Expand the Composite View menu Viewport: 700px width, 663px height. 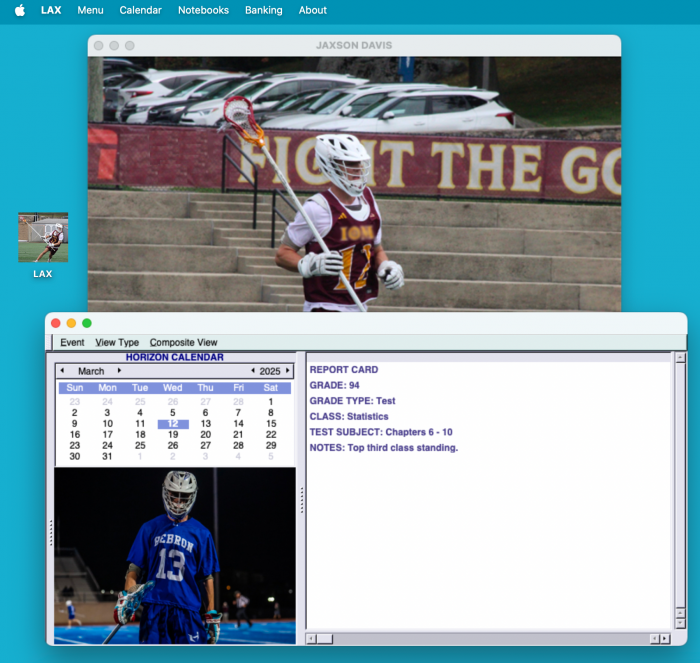[x=183, y=342]
